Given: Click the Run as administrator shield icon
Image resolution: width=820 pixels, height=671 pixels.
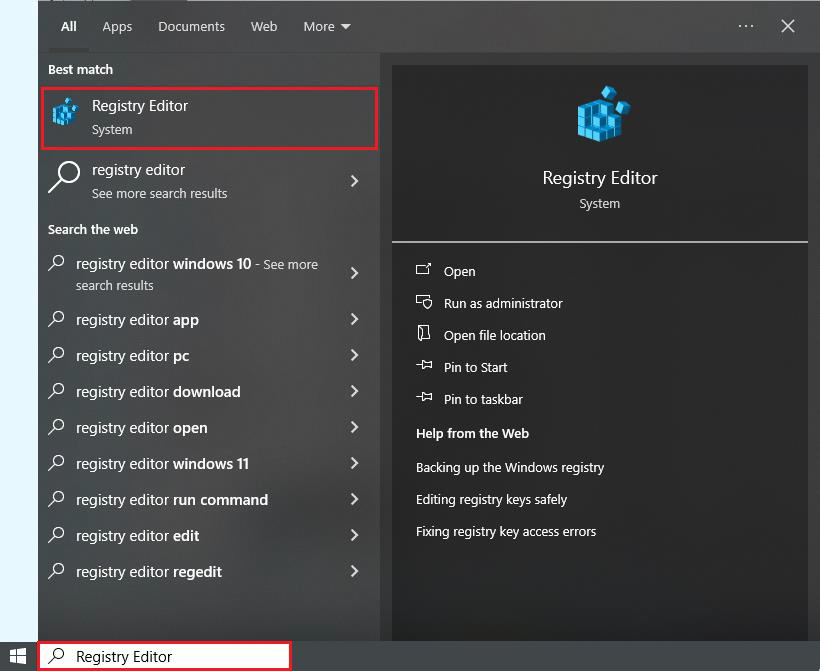Looking at the screenshot, I should (424, 302).
